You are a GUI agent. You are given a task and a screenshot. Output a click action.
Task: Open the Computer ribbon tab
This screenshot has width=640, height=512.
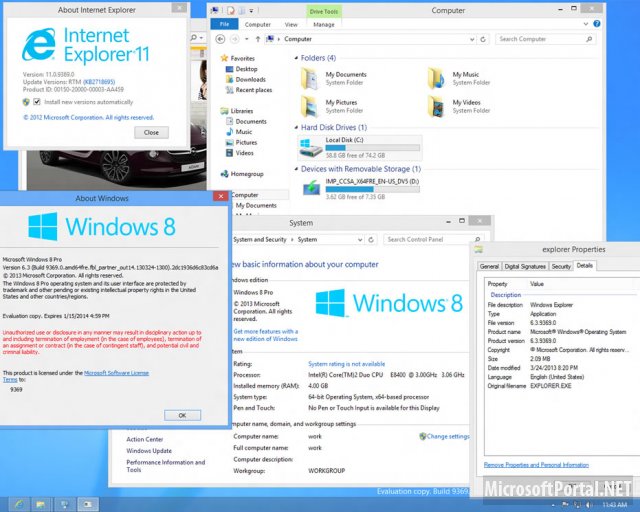click(258, 24)
